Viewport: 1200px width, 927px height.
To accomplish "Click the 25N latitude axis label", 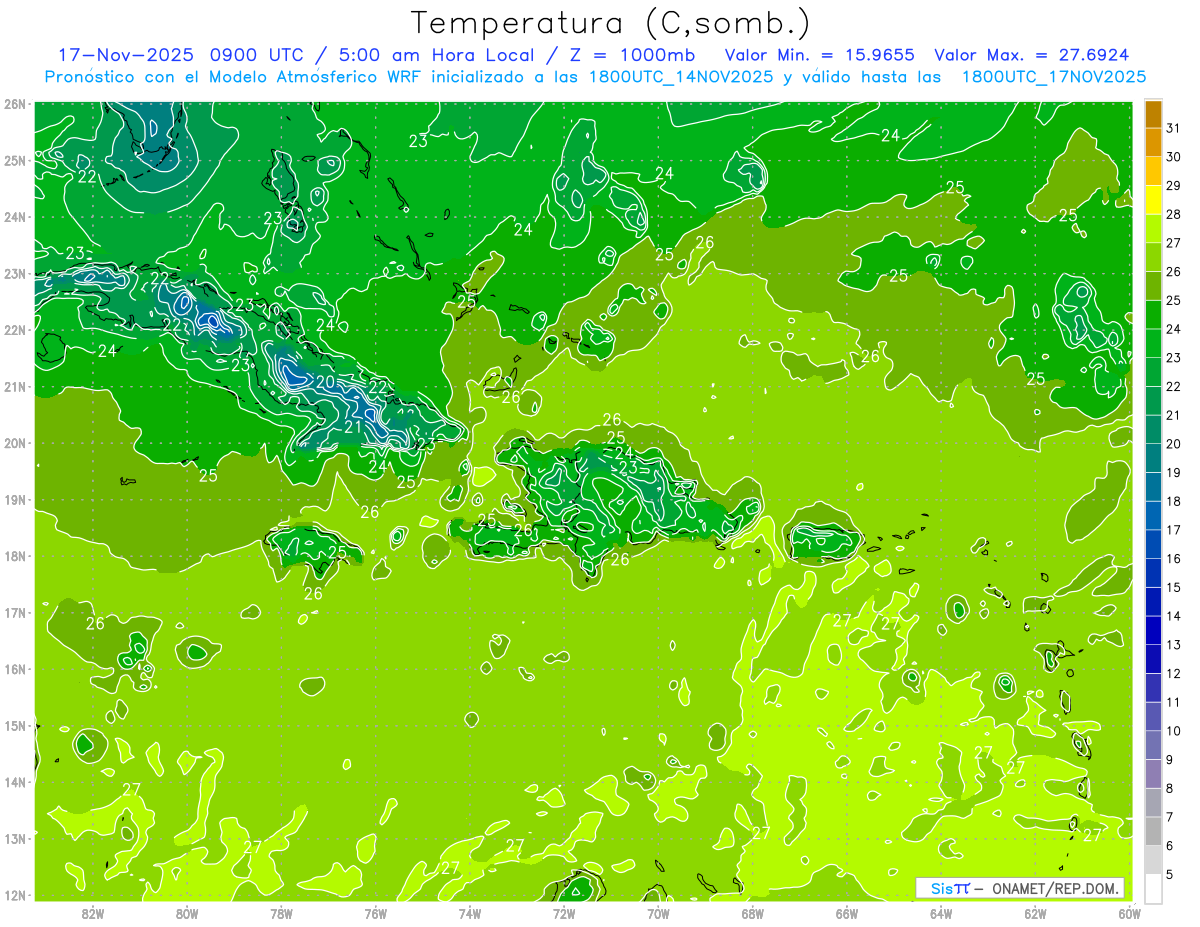I will (x=16, y=160).
